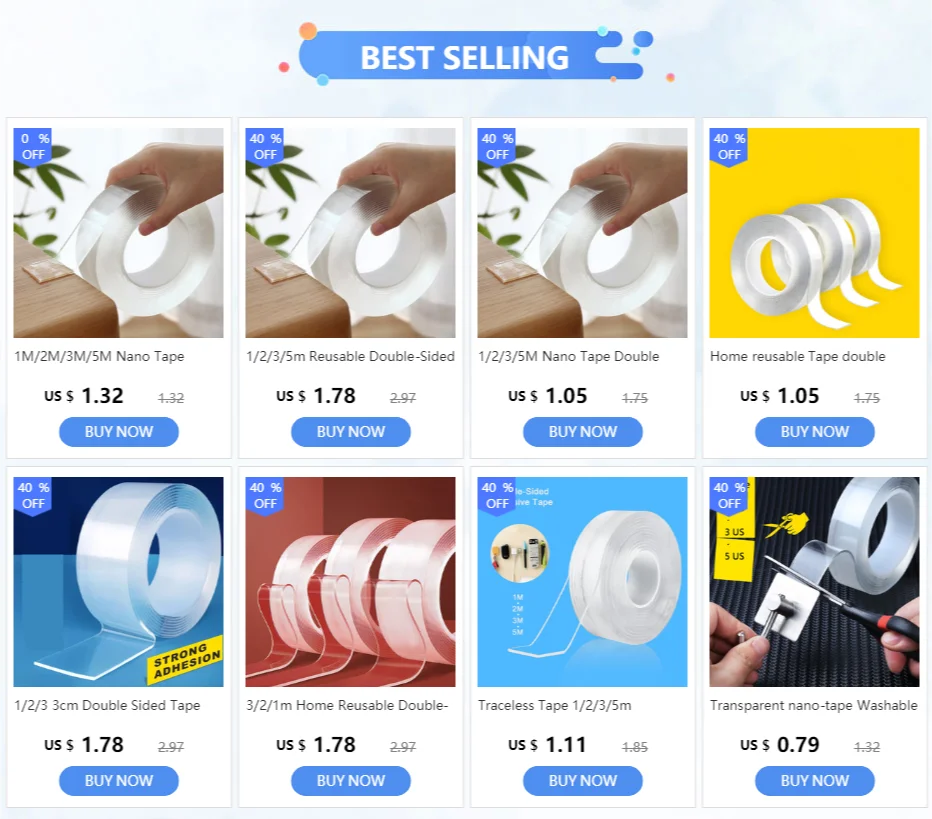Buy the 1M/2M/3M/5M Nano Tape now

119,431
